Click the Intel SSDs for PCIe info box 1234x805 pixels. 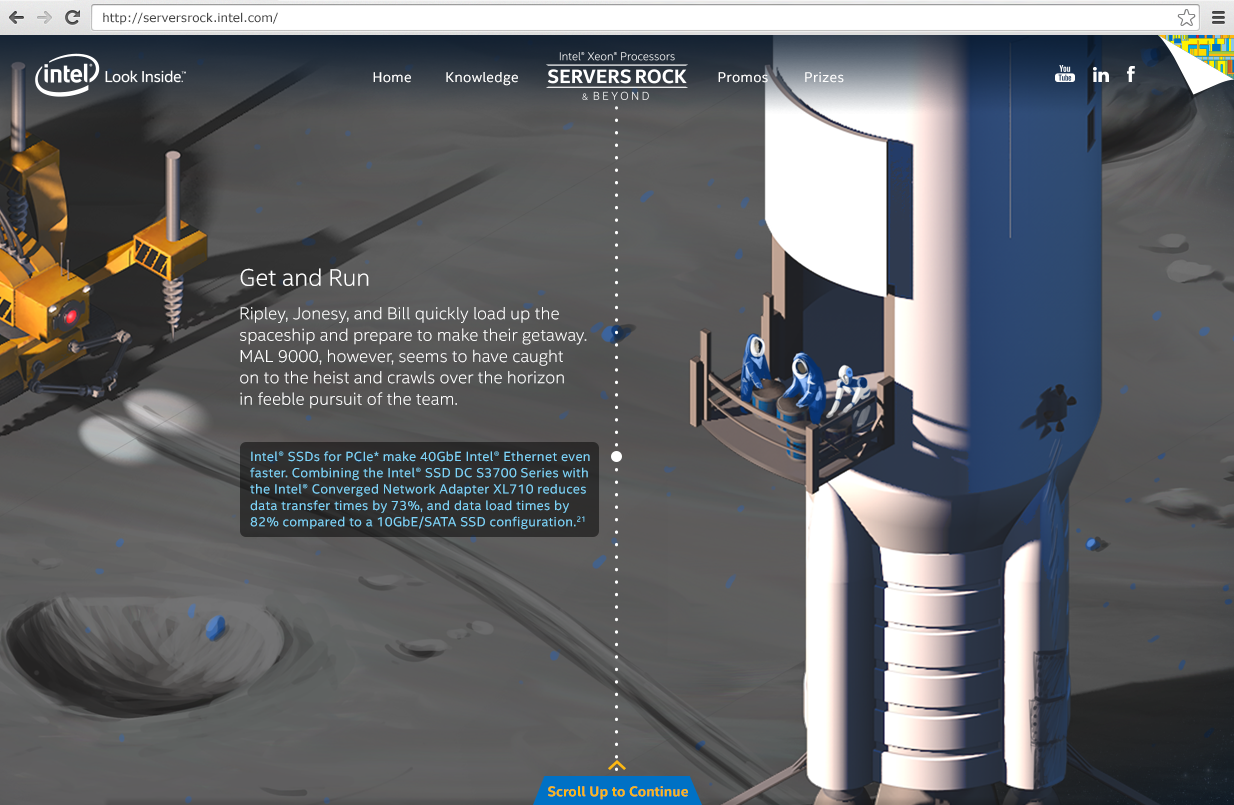coord(420,489)
